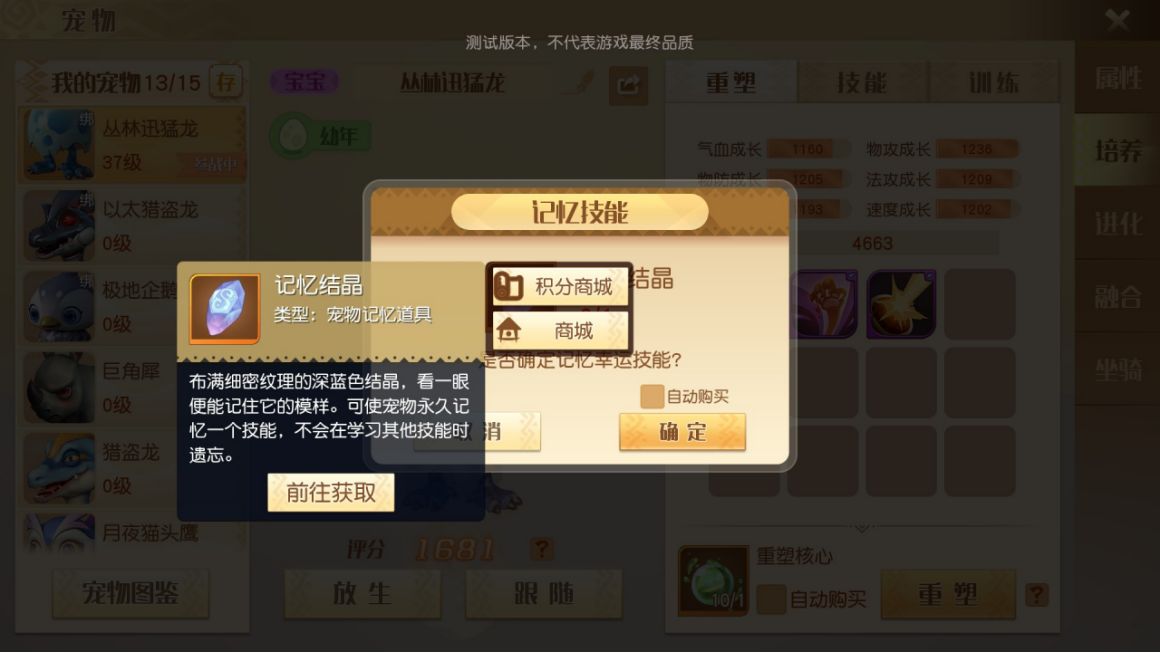Click the 存 storage icon beside pet count
The width and height of the screenshot is (1160, 653).
point(226,81)
